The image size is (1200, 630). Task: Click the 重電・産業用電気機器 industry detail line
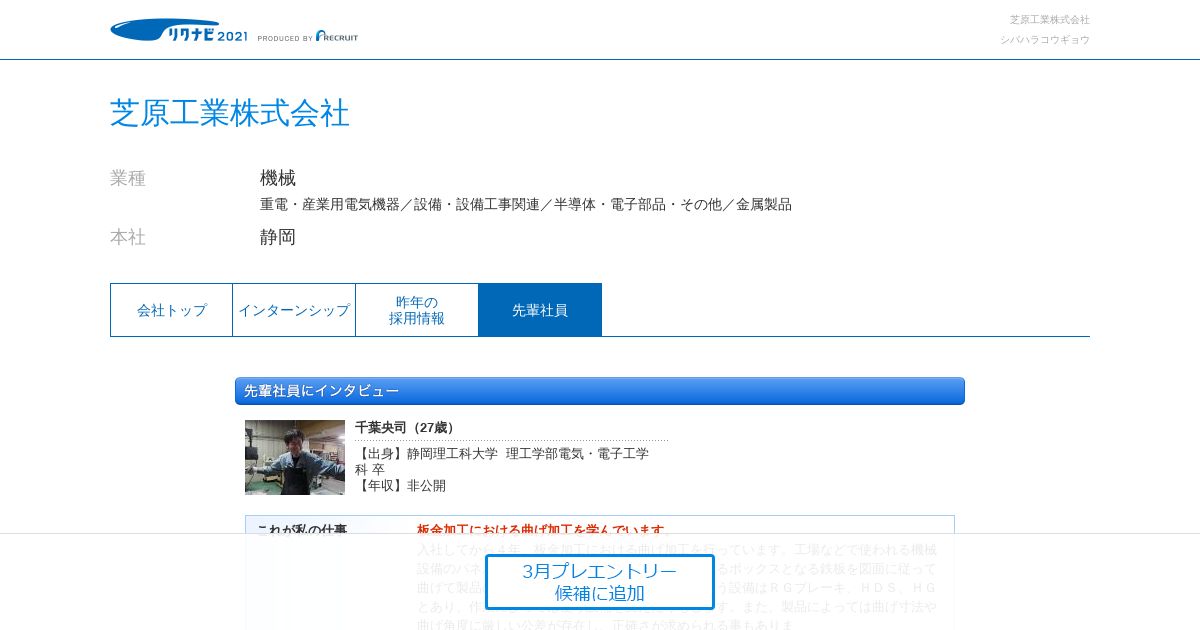click(x=526, y=204)
